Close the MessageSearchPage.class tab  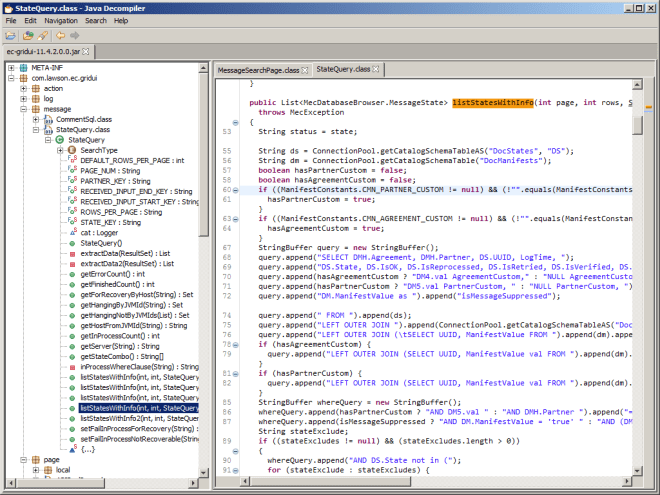305,71
